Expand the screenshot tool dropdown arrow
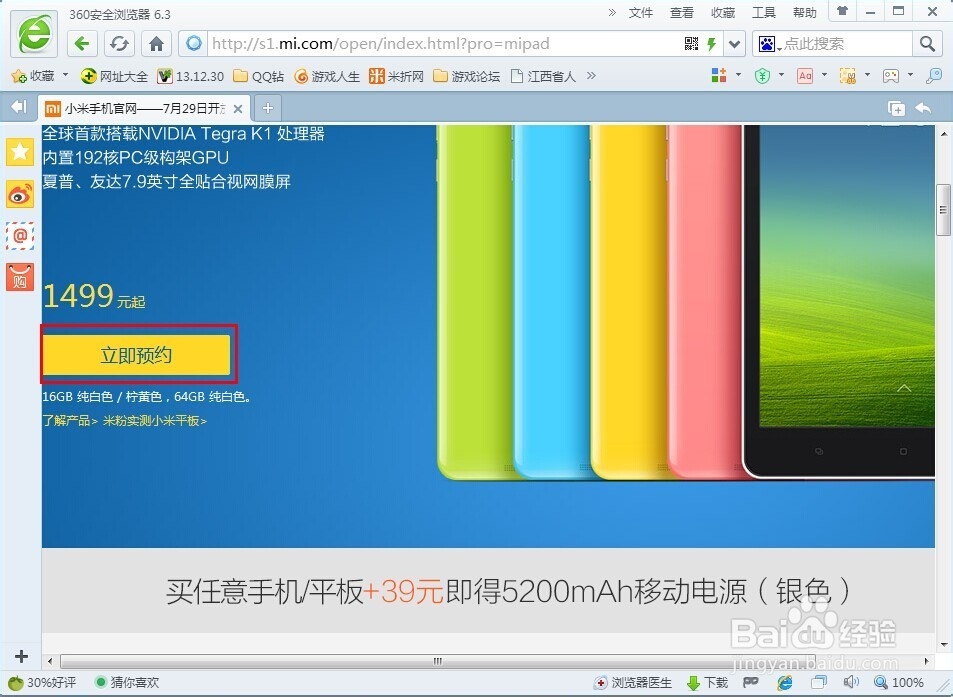 867,75
